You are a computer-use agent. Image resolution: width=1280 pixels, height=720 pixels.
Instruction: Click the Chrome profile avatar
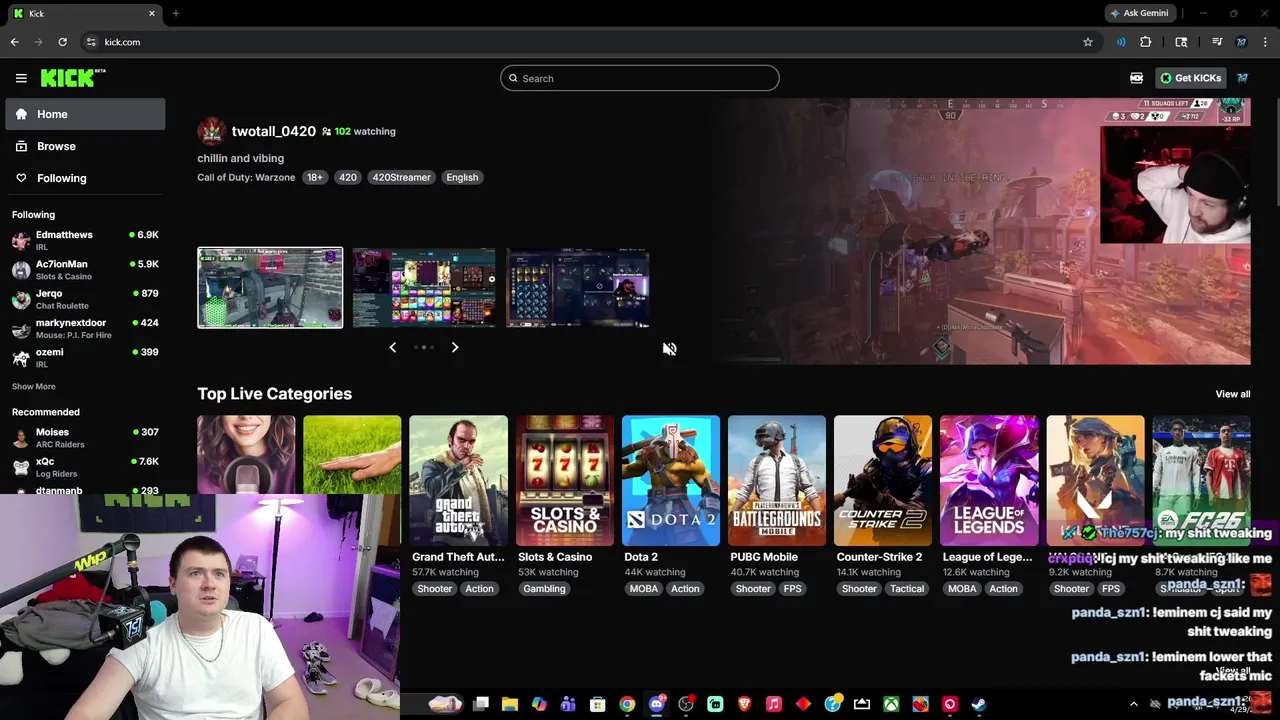[1241, 42]
